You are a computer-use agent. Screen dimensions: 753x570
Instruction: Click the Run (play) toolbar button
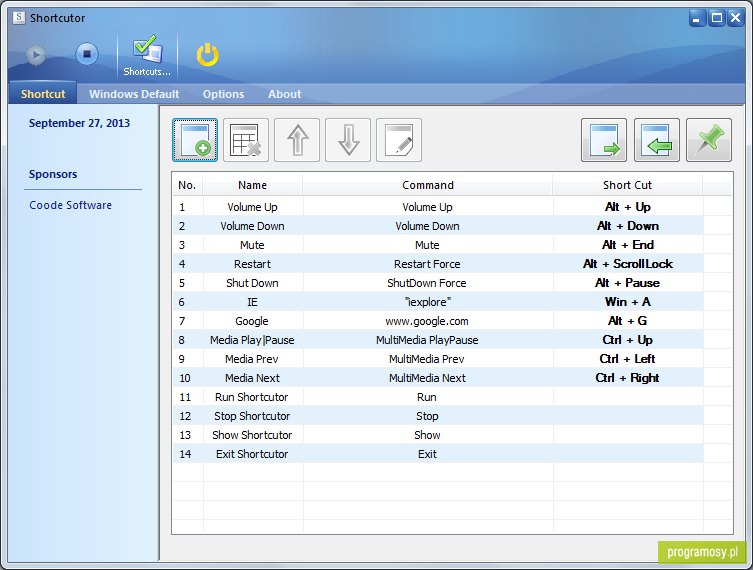36,54
